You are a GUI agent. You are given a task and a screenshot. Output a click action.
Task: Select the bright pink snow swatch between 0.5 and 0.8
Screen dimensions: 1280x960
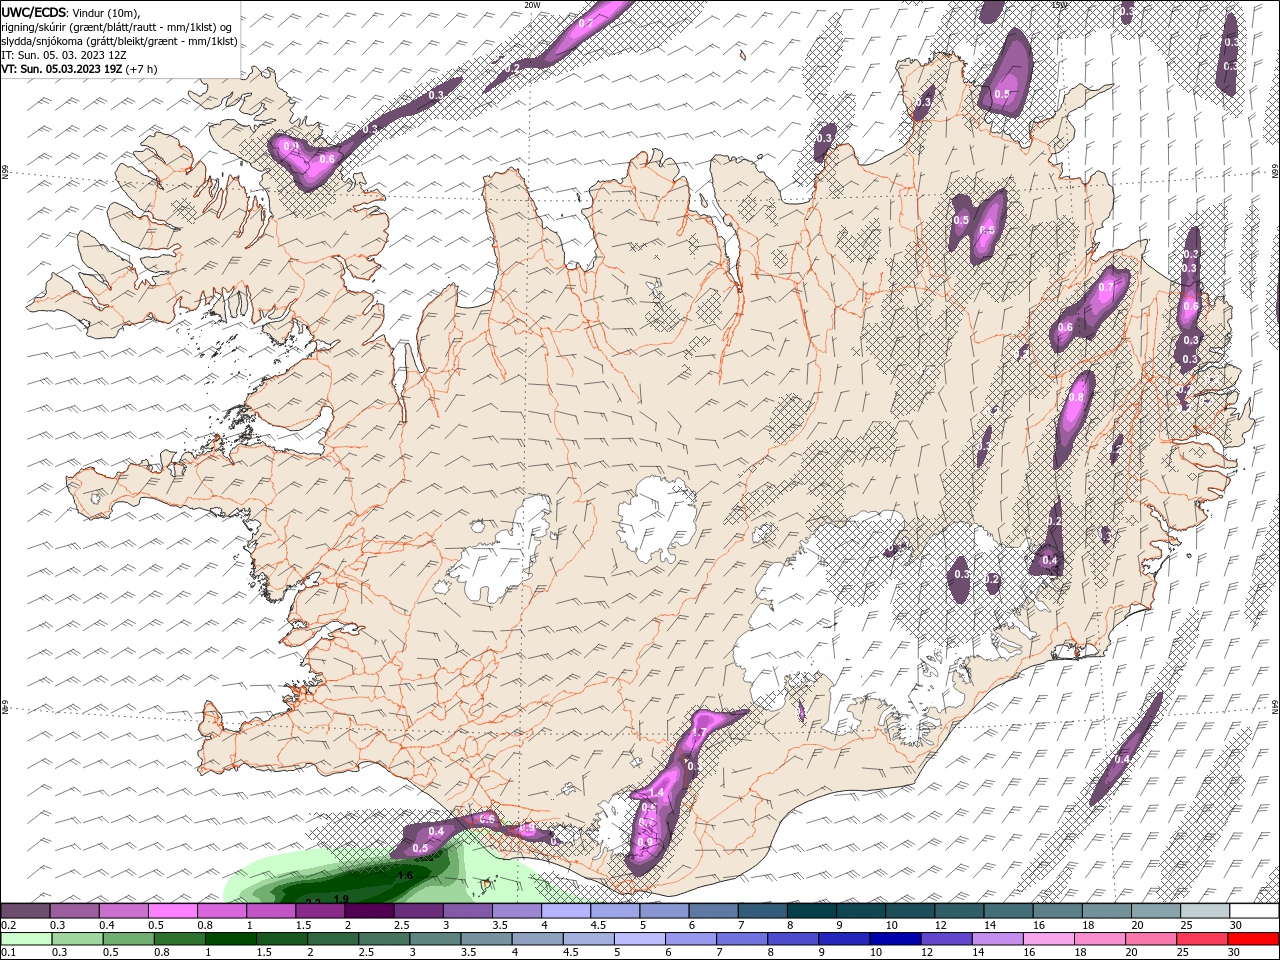tap(173, 910)
